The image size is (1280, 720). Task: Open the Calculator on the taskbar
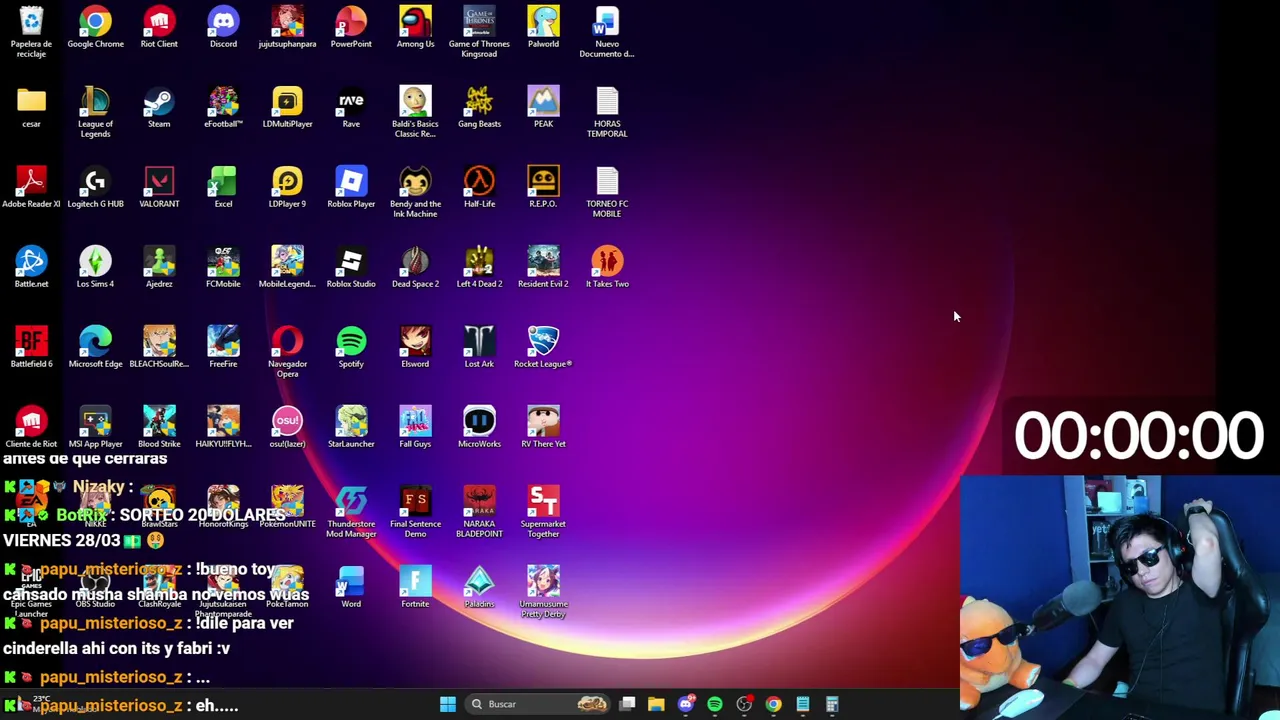(831, 704)
